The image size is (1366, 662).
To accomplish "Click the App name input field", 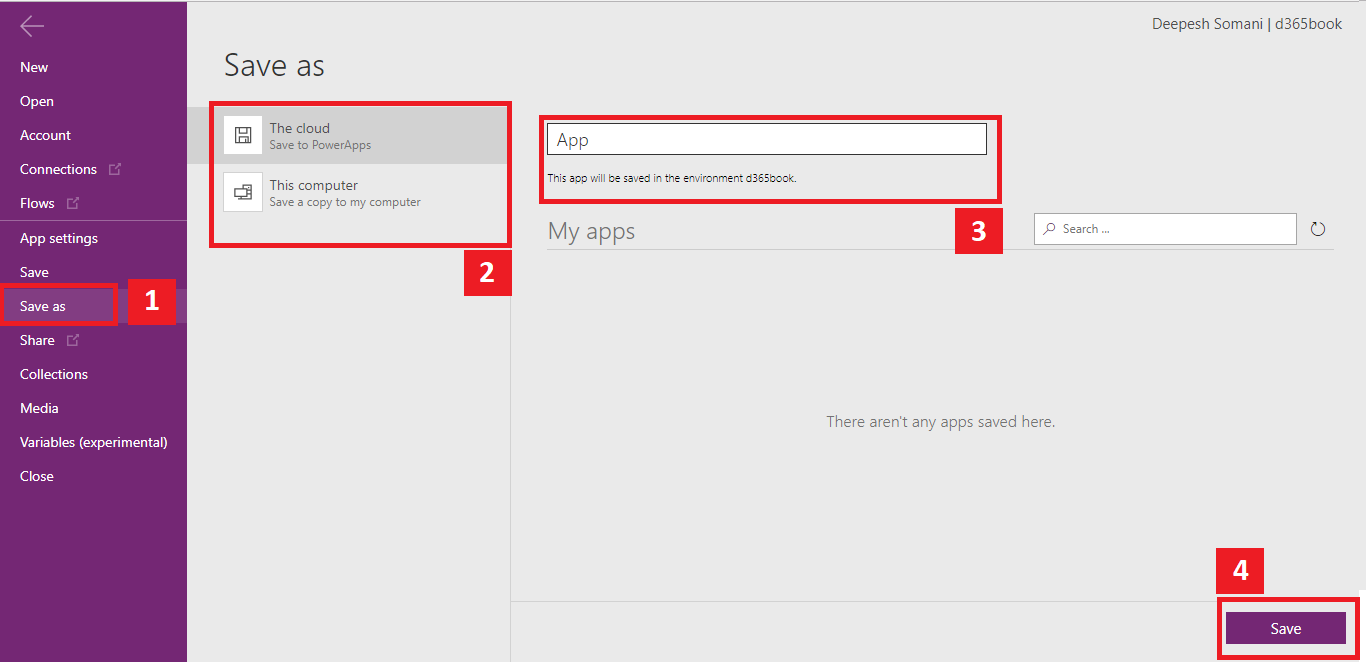I will pos(767,139).
